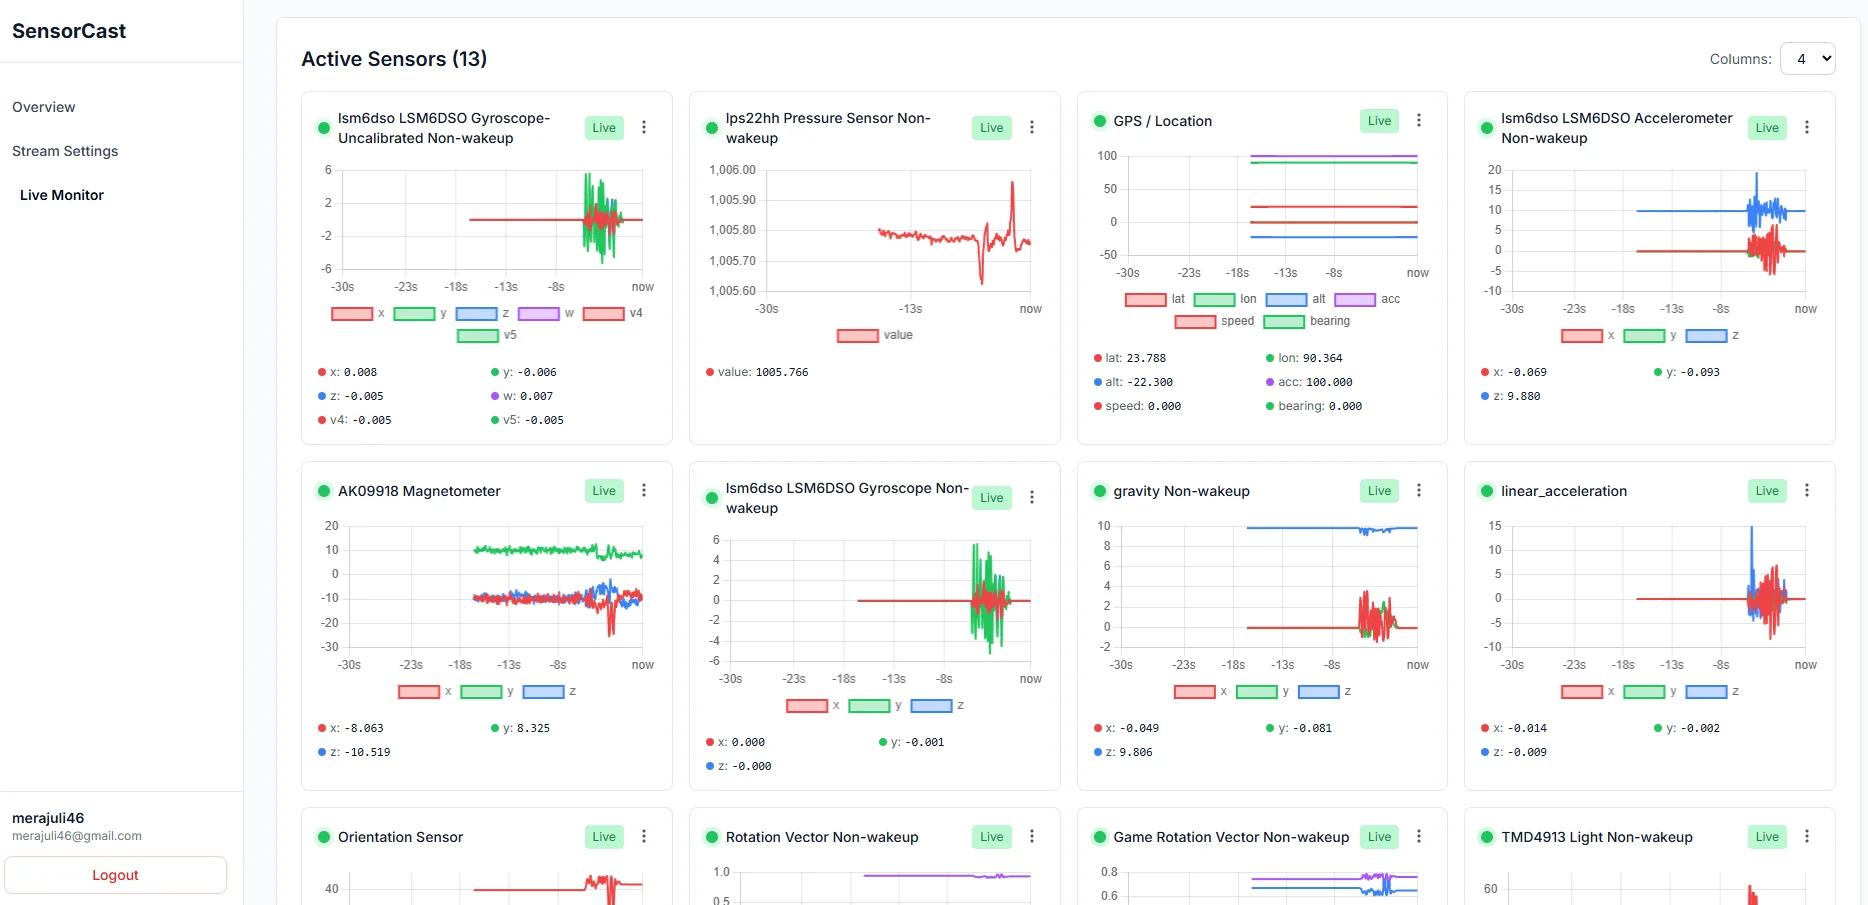Open the options menu on the GPS / Location card
The image size is (1868, 905).
pyautogui.click(x=1419, y=120)
